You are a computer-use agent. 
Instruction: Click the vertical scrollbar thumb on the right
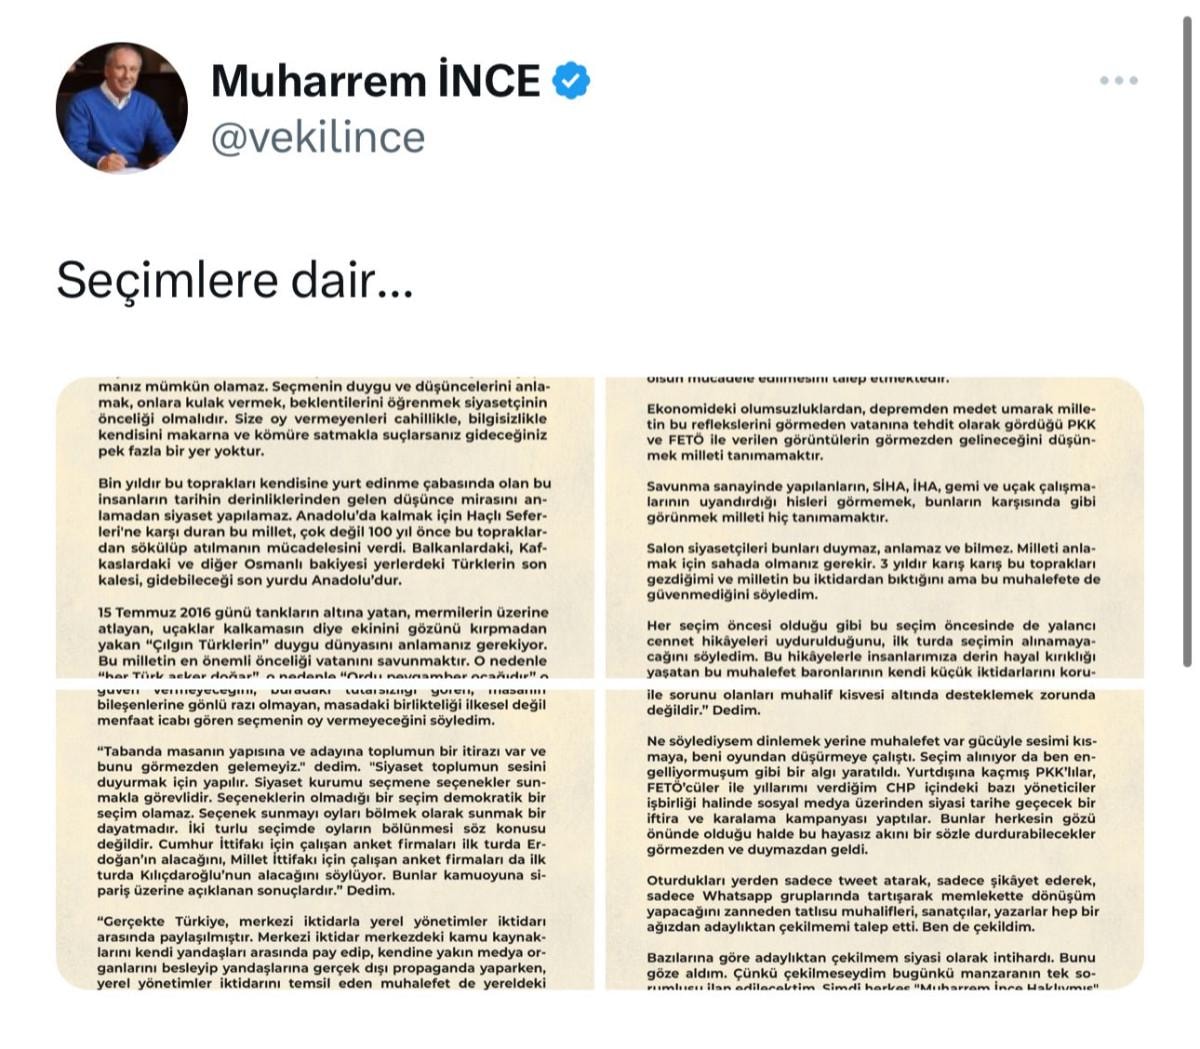(x=1187, y=340)
